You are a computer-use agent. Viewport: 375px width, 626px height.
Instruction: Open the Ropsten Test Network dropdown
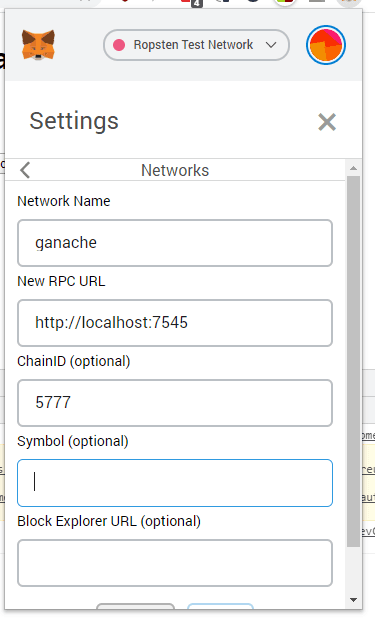(196, 45)
